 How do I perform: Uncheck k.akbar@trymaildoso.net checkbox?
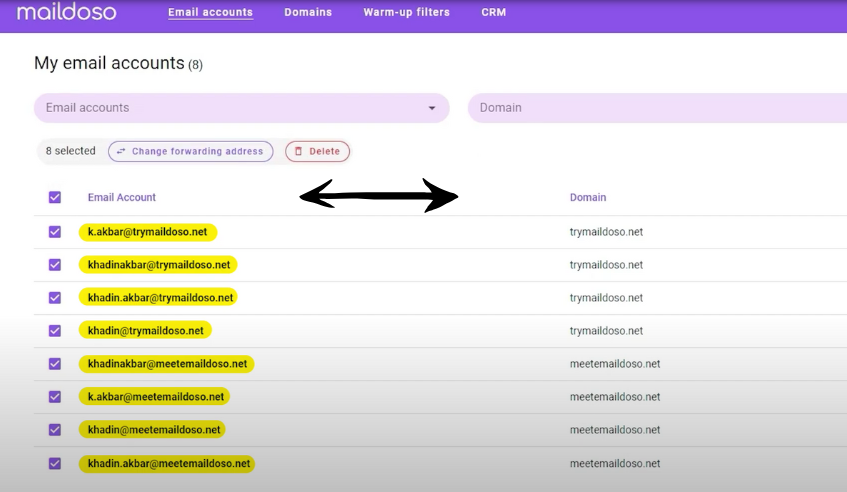[55, 232]
